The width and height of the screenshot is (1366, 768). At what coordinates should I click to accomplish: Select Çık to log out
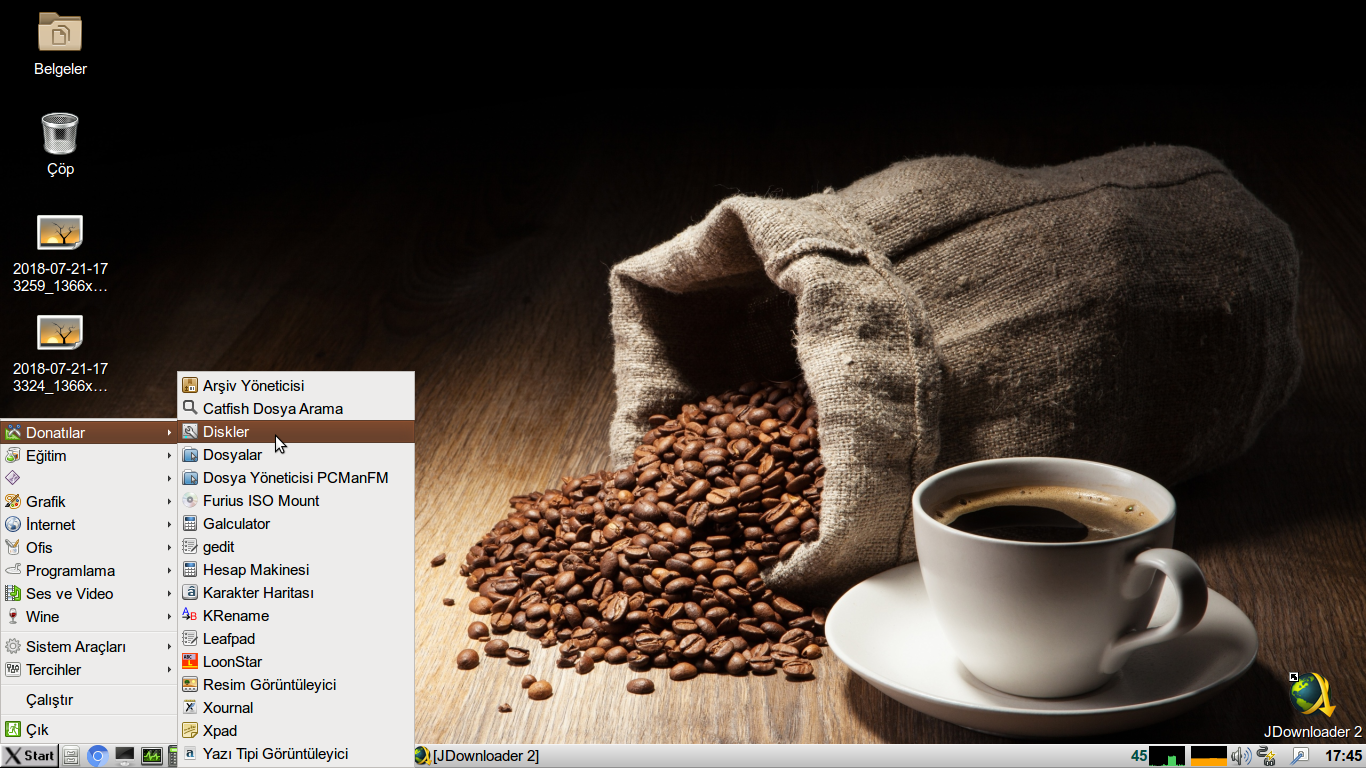89,730
